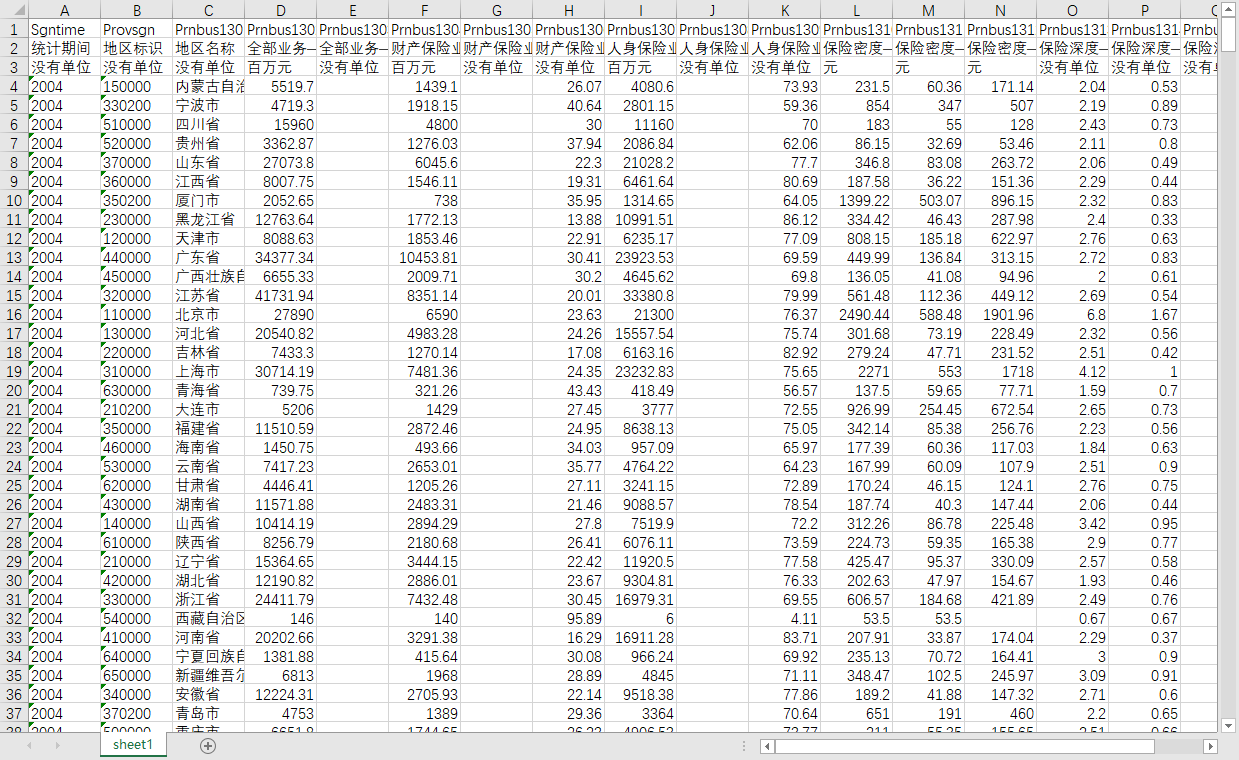Select column C header
The width and height of the screenshot is (1239, 760).
[208, 10]
